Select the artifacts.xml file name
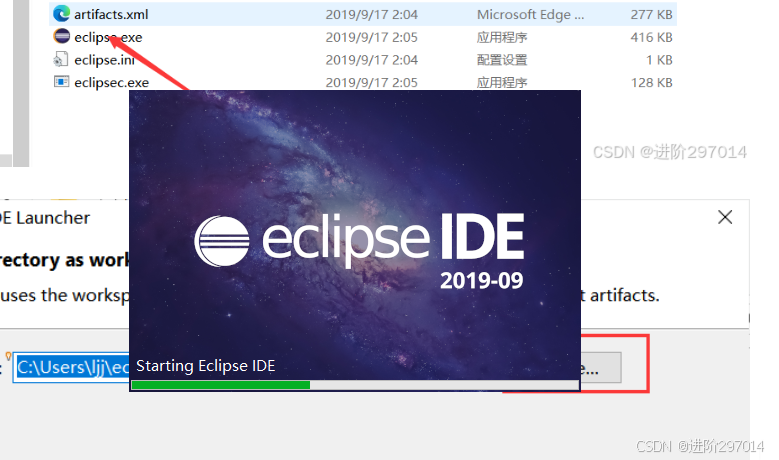The height and width of the screenshot is (460, 779). tap(111, 14)
